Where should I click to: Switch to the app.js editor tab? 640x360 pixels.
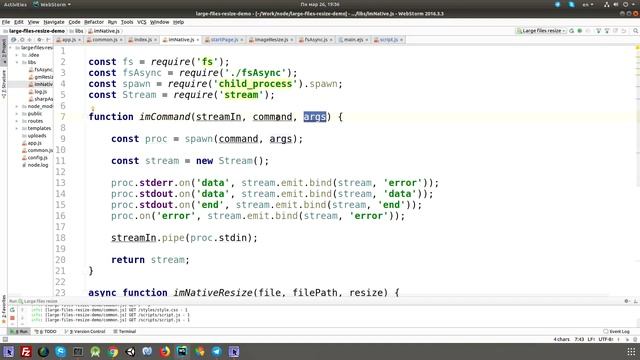[68, 40]
